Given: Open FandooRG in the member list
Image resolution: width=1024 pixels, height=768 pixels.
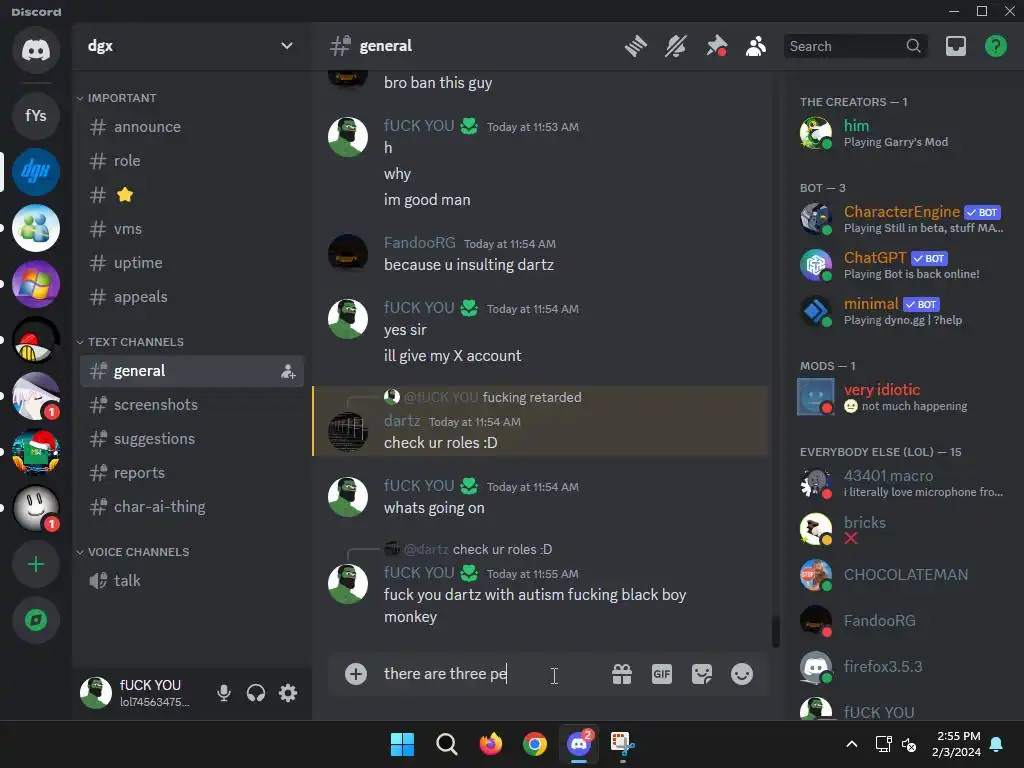Looking at the screenshot, I should point(904,621).
